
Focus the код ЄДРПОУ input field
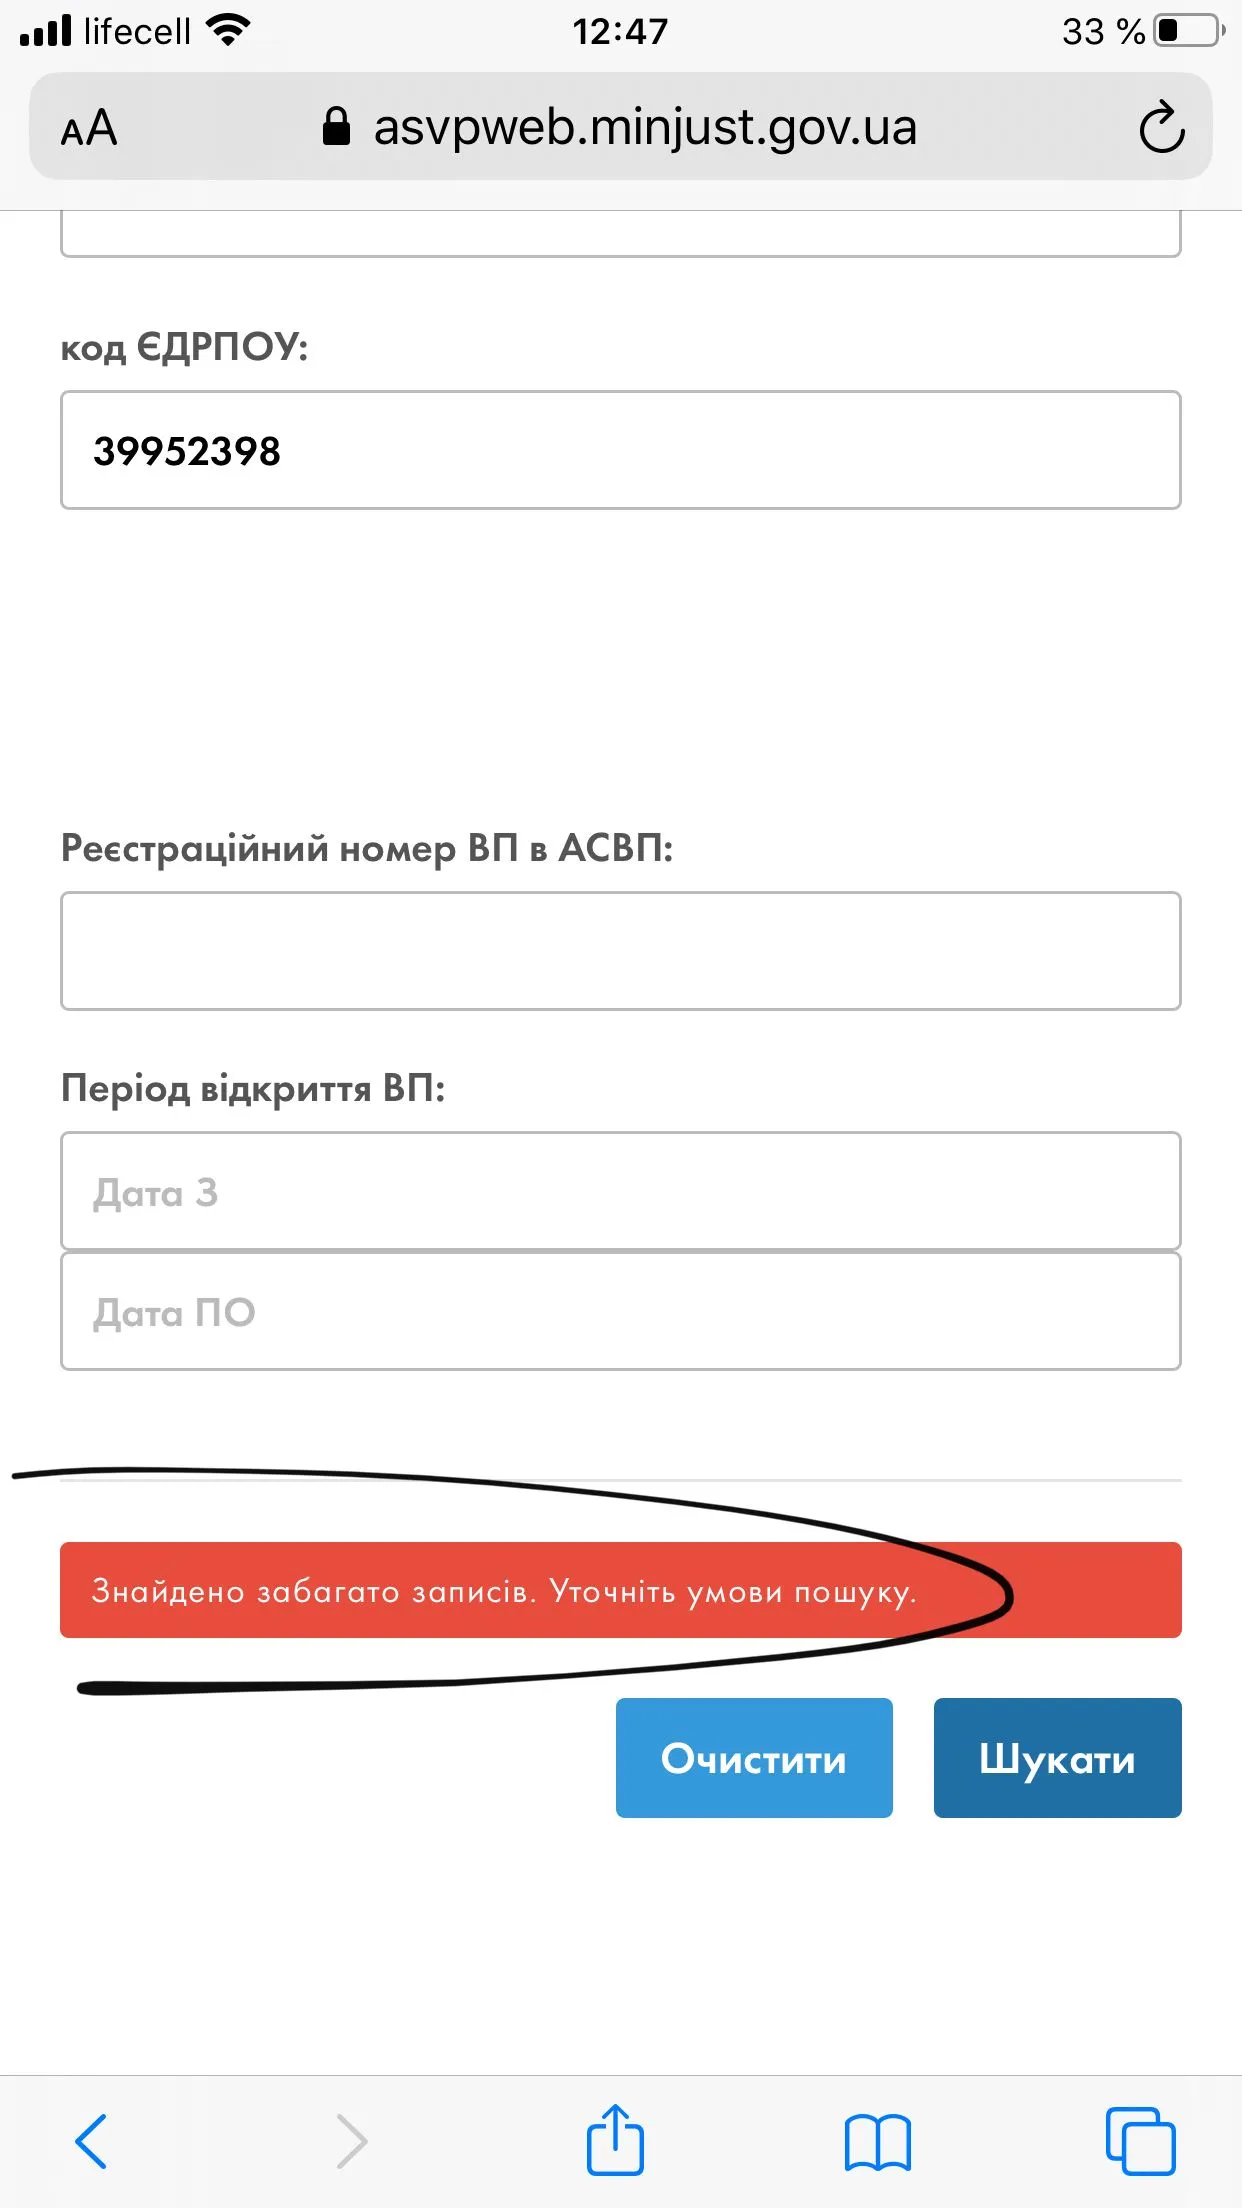[620, 450]
